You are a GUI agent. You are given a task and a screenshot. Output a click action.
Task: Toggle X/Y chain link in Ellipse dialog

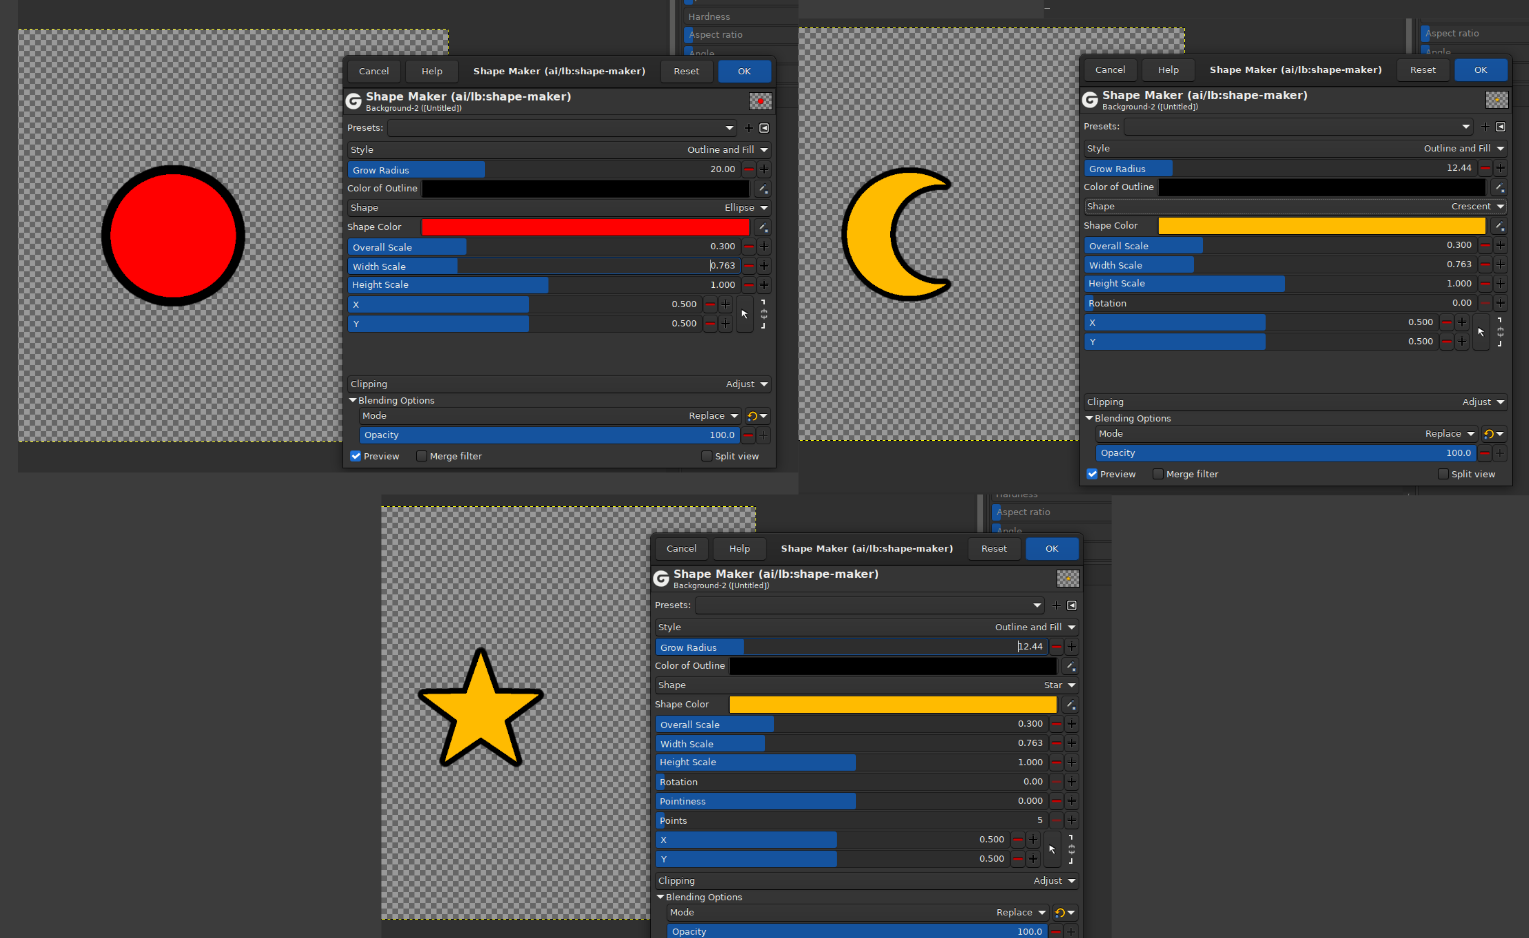[764, 314]
